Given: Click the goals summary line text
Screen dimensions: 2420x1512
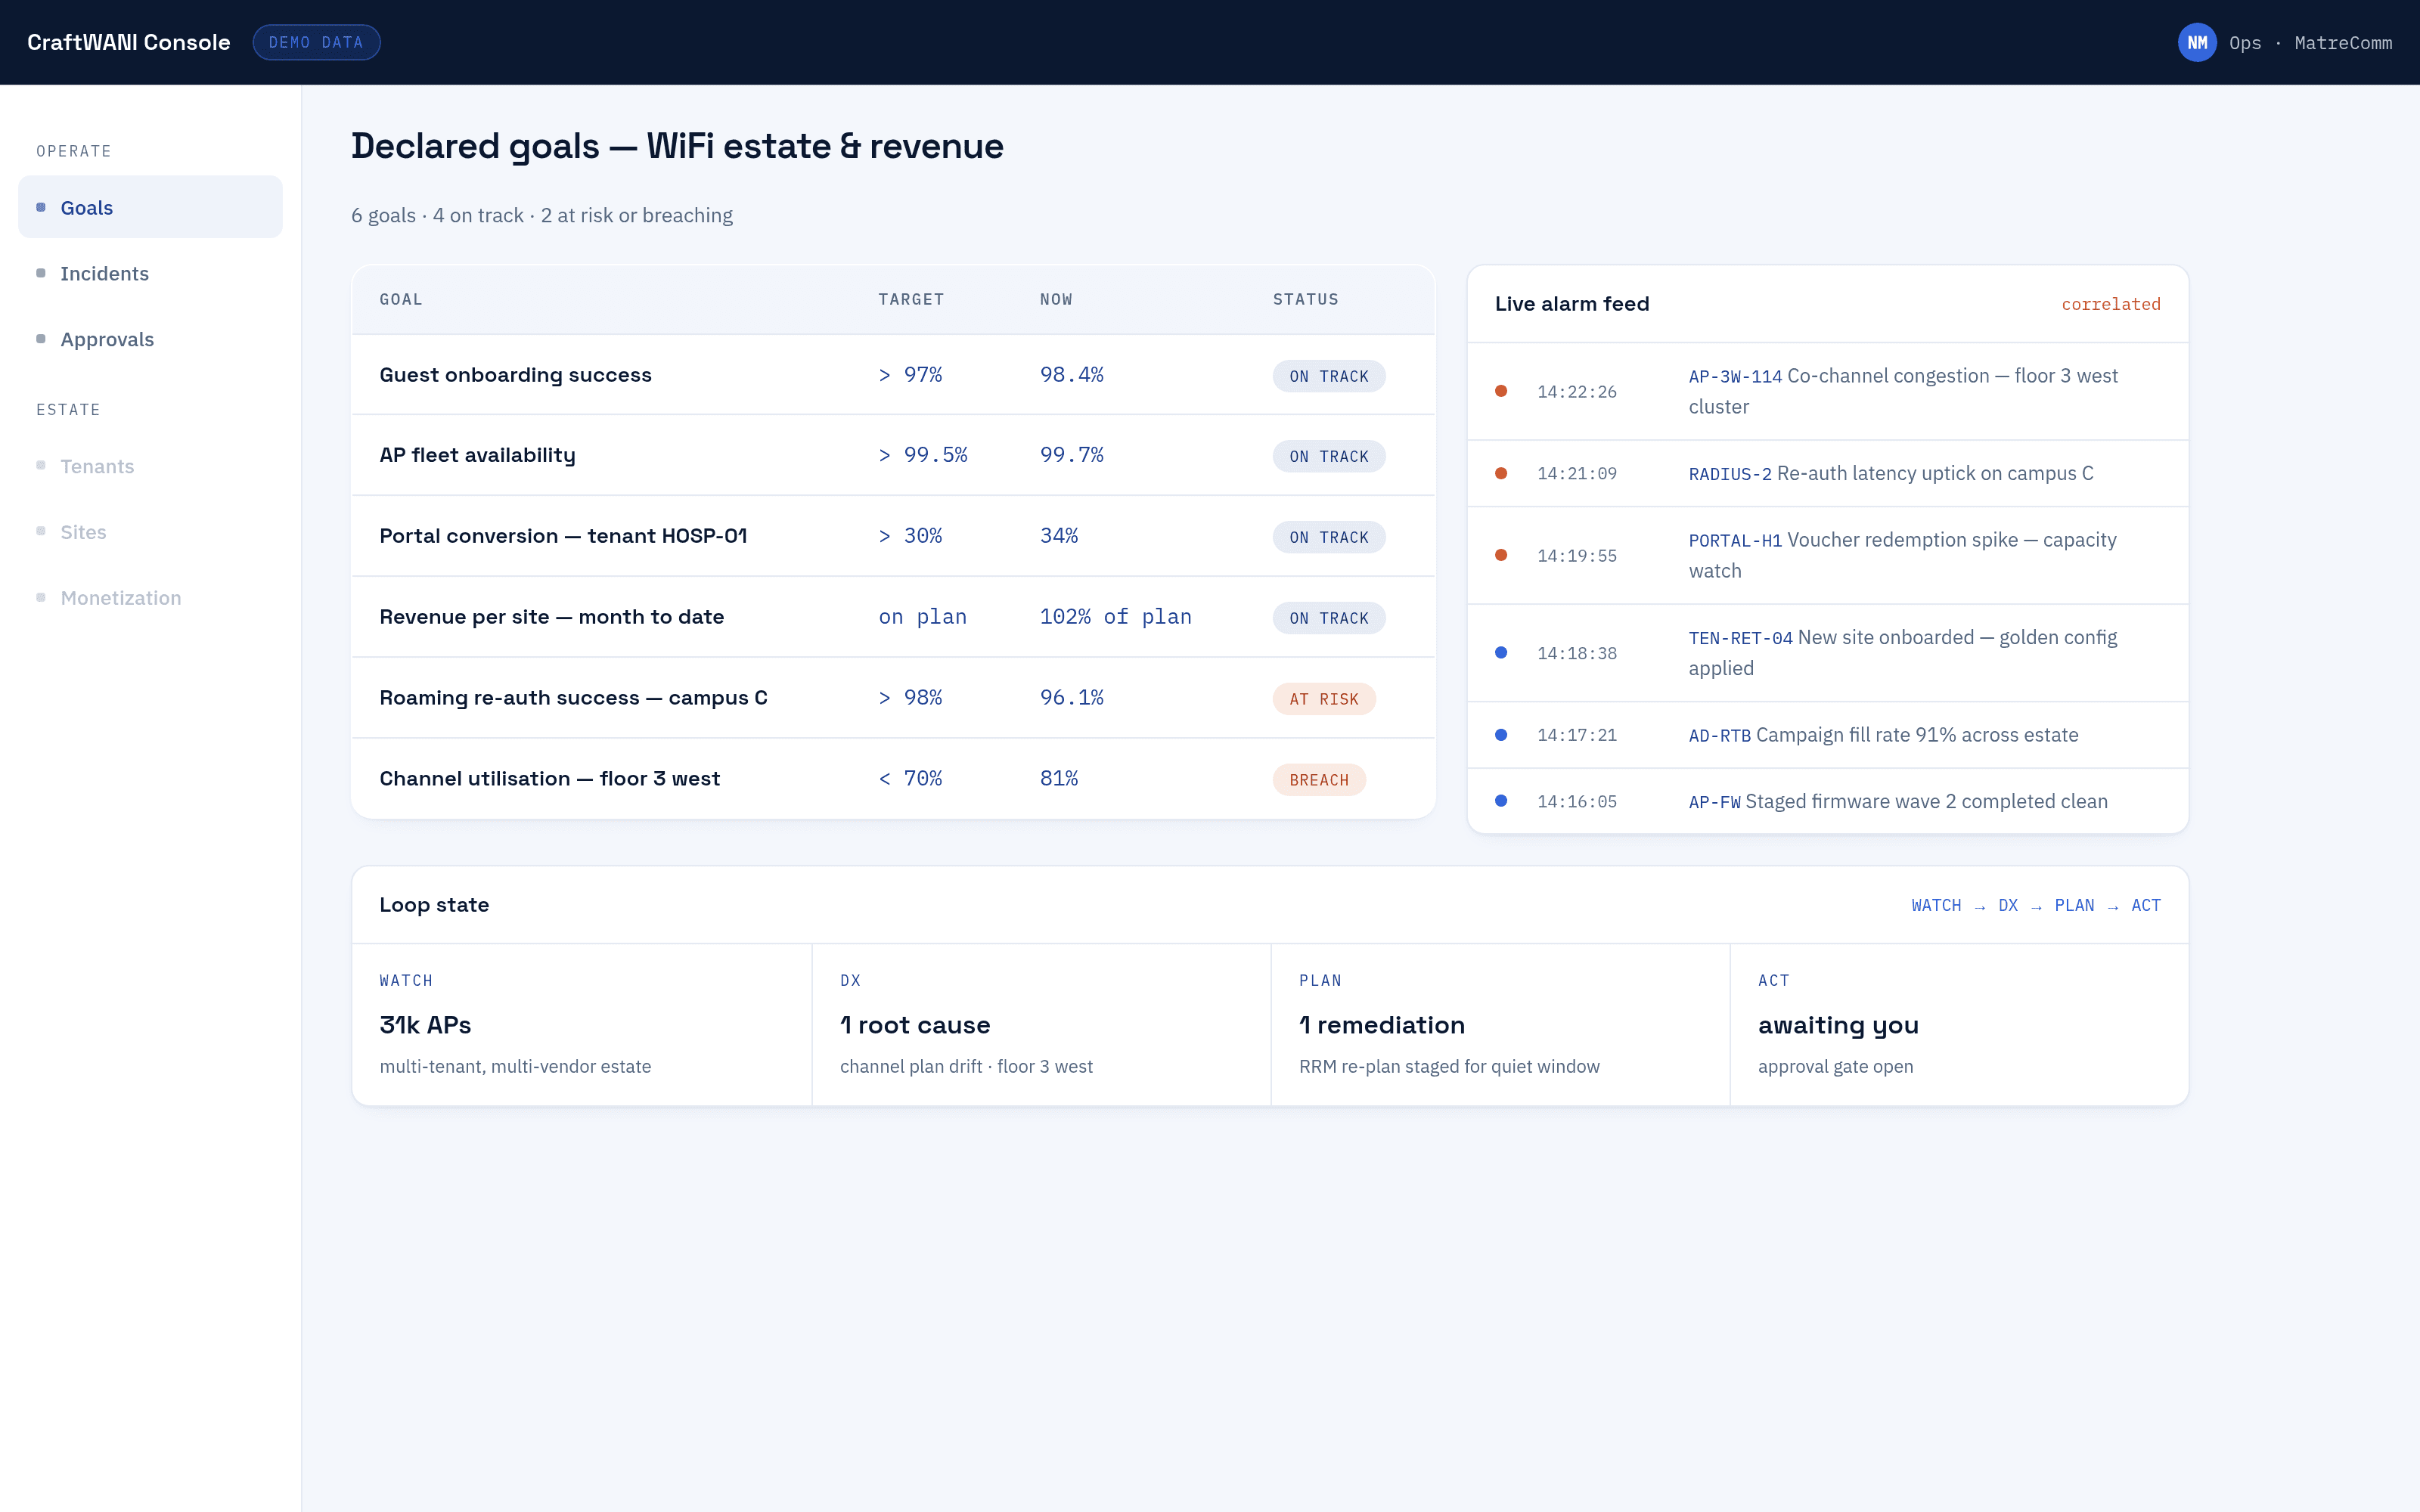Looking at the screenshot, I should point(541,215).
